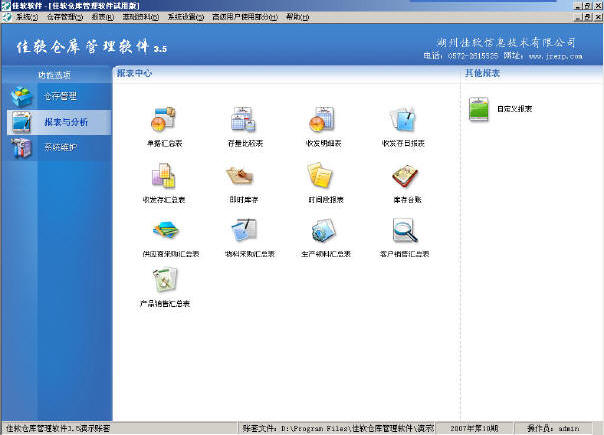Viewport: 604px width, 435px height.
Task: Click the child window icon in menu bar
Action: [x=7, y=17]
